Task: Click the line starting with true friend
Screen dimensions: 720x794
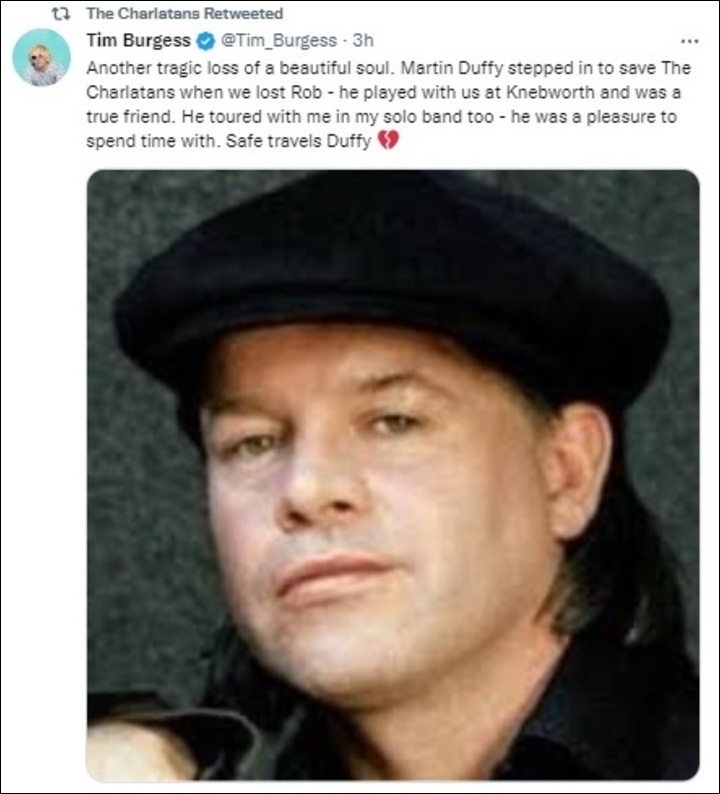Action: [381, 116]
